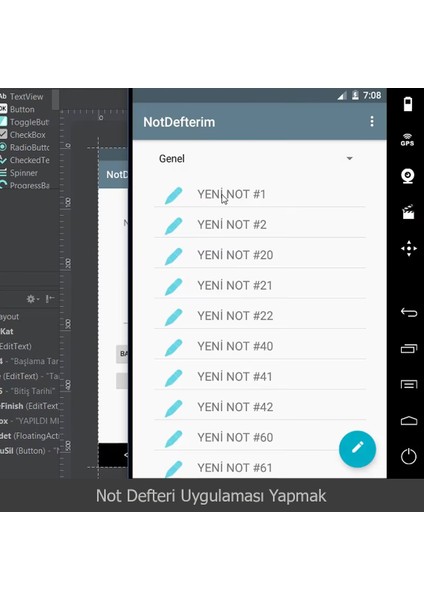Viewport: 424px width, 600px height.
Task: Click pencil icon beside YENİ NOT #42
Action: tap(173, 408)
